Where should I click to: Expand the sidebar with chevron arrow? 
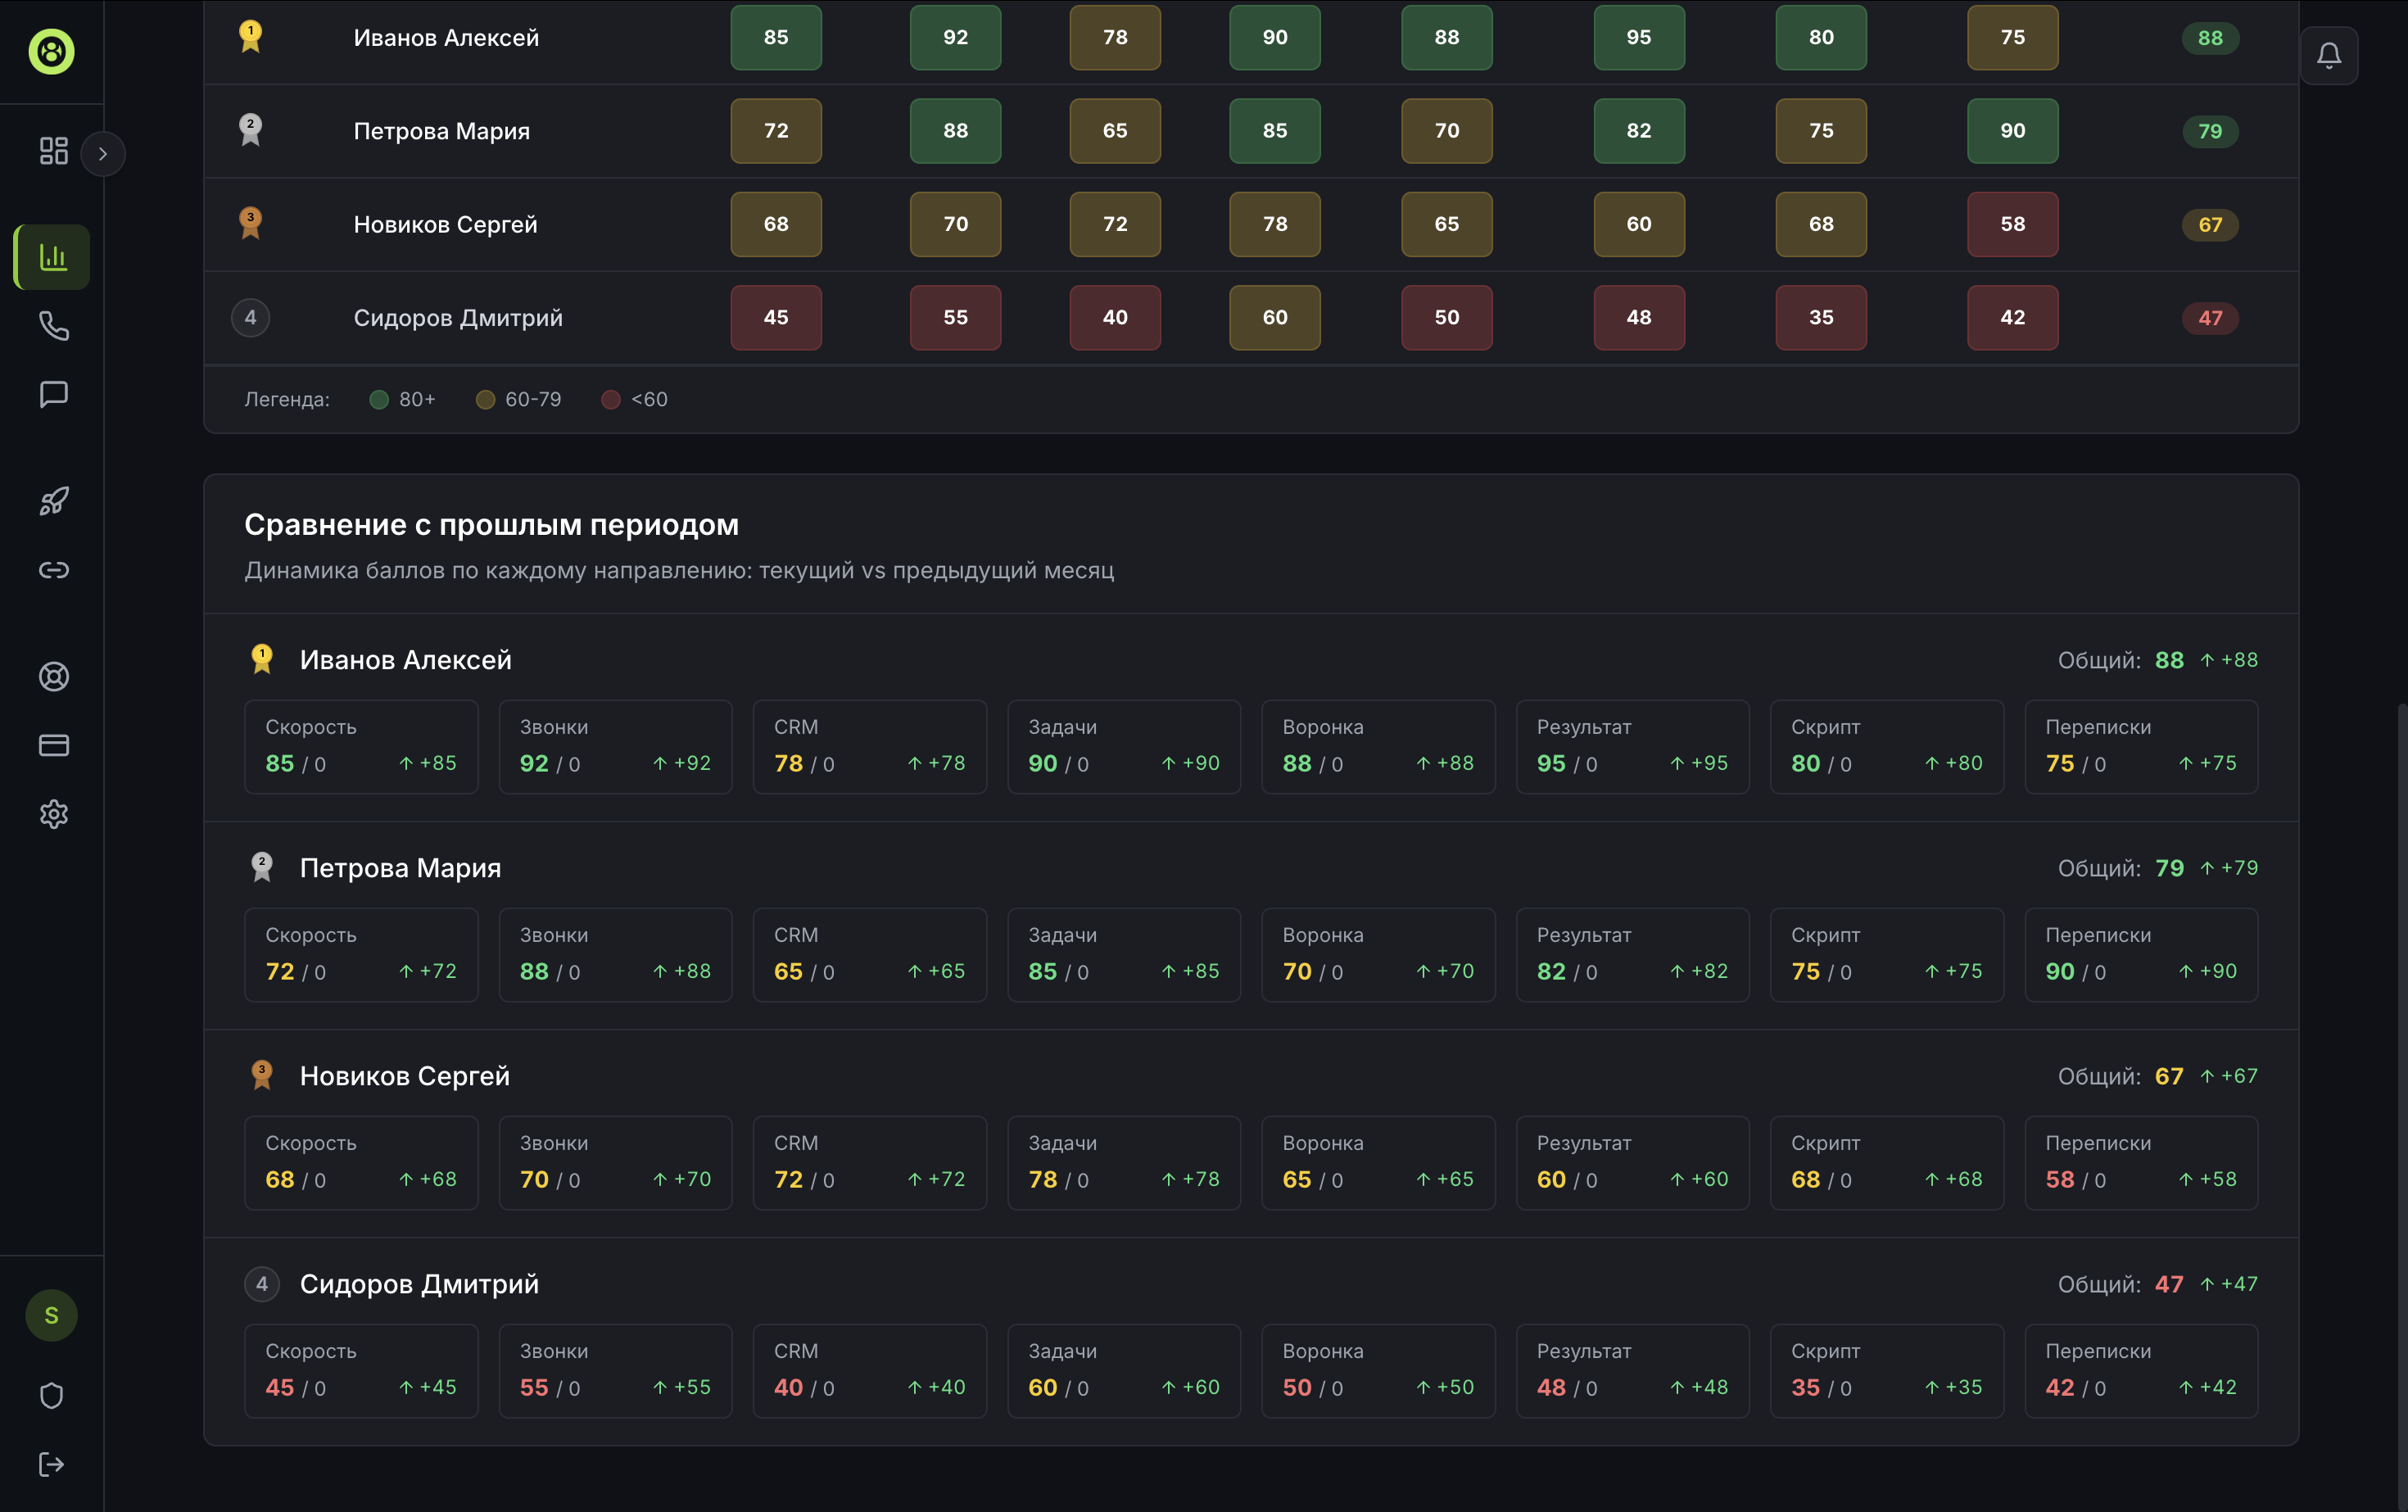[102, 154]
